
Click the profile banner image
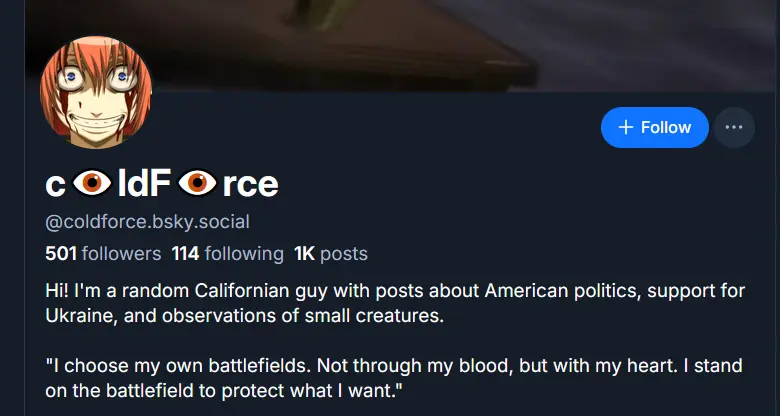tap(400, 40)
